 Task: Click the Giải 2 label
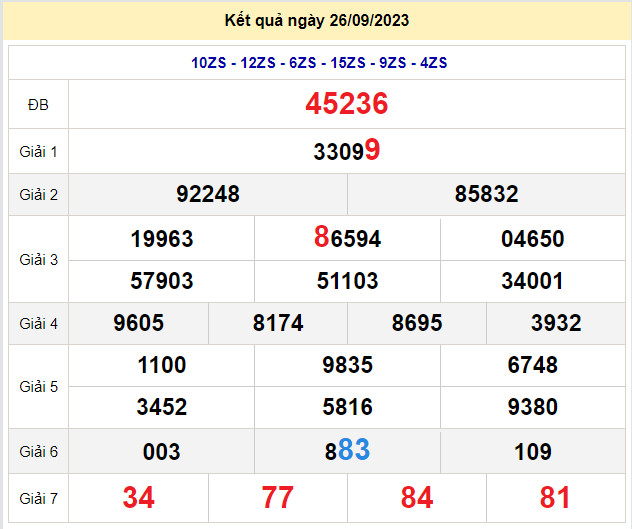click(38, 195)
